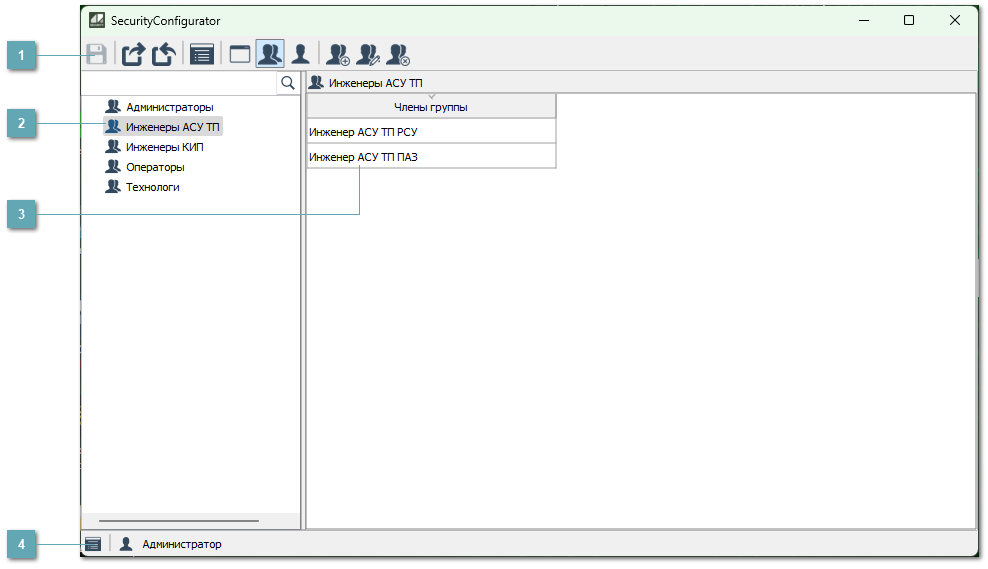Open the list view icon in the toolbar
Image resolution: width=988 pixels, height=569 pixels.
[202, 54]
